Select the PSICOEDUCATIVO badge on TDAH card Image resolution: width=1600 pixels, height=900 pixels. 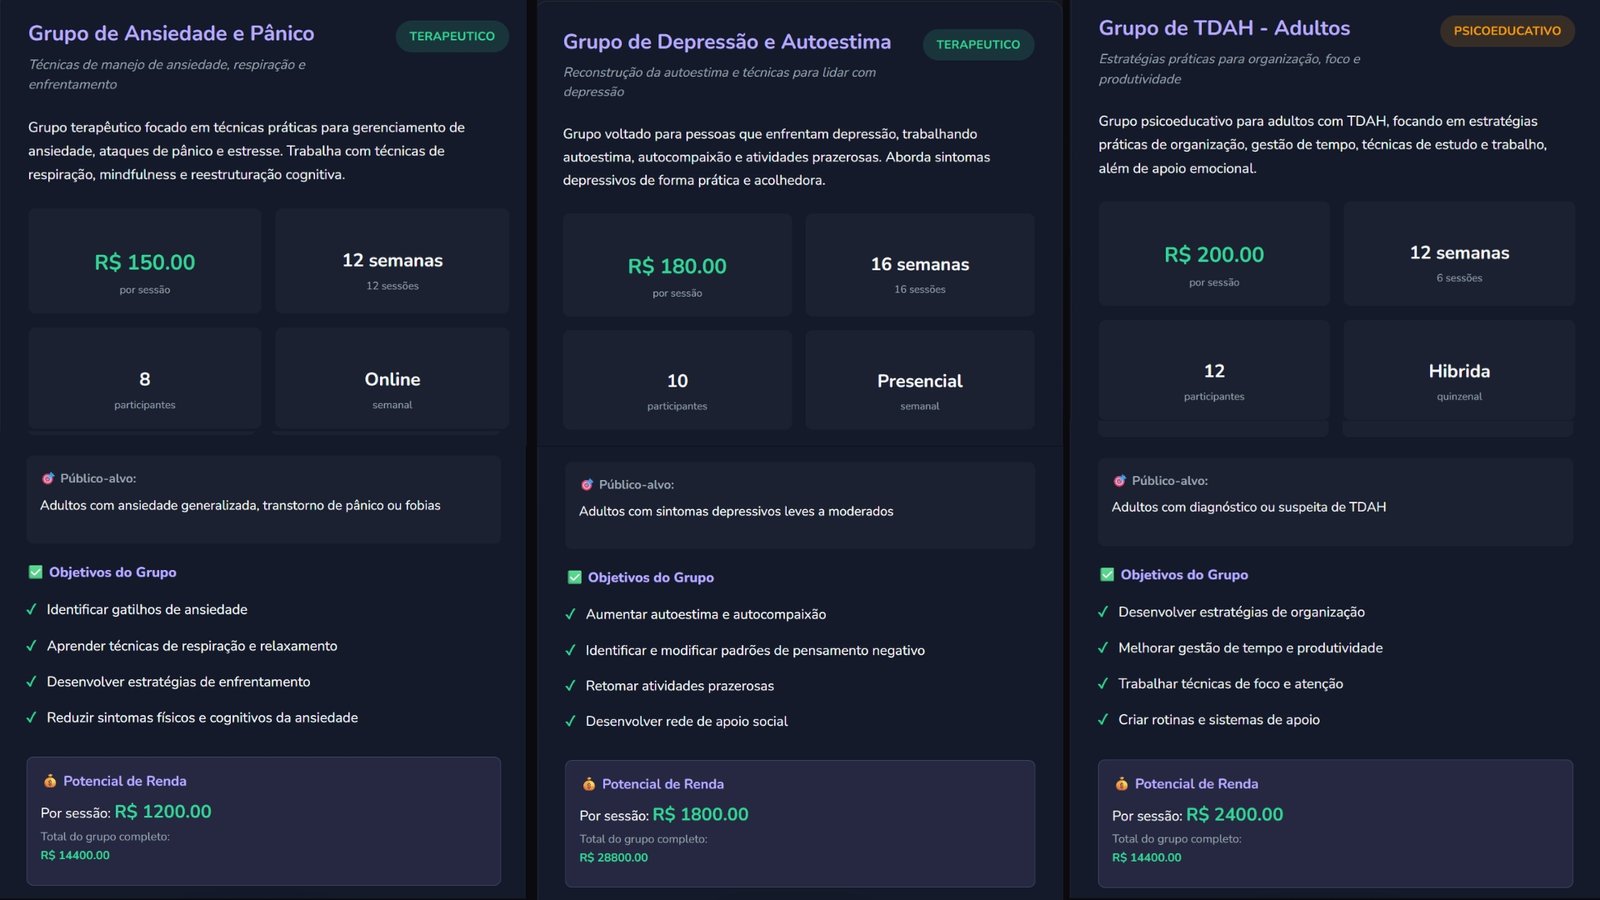click(x=1507, y=31)
